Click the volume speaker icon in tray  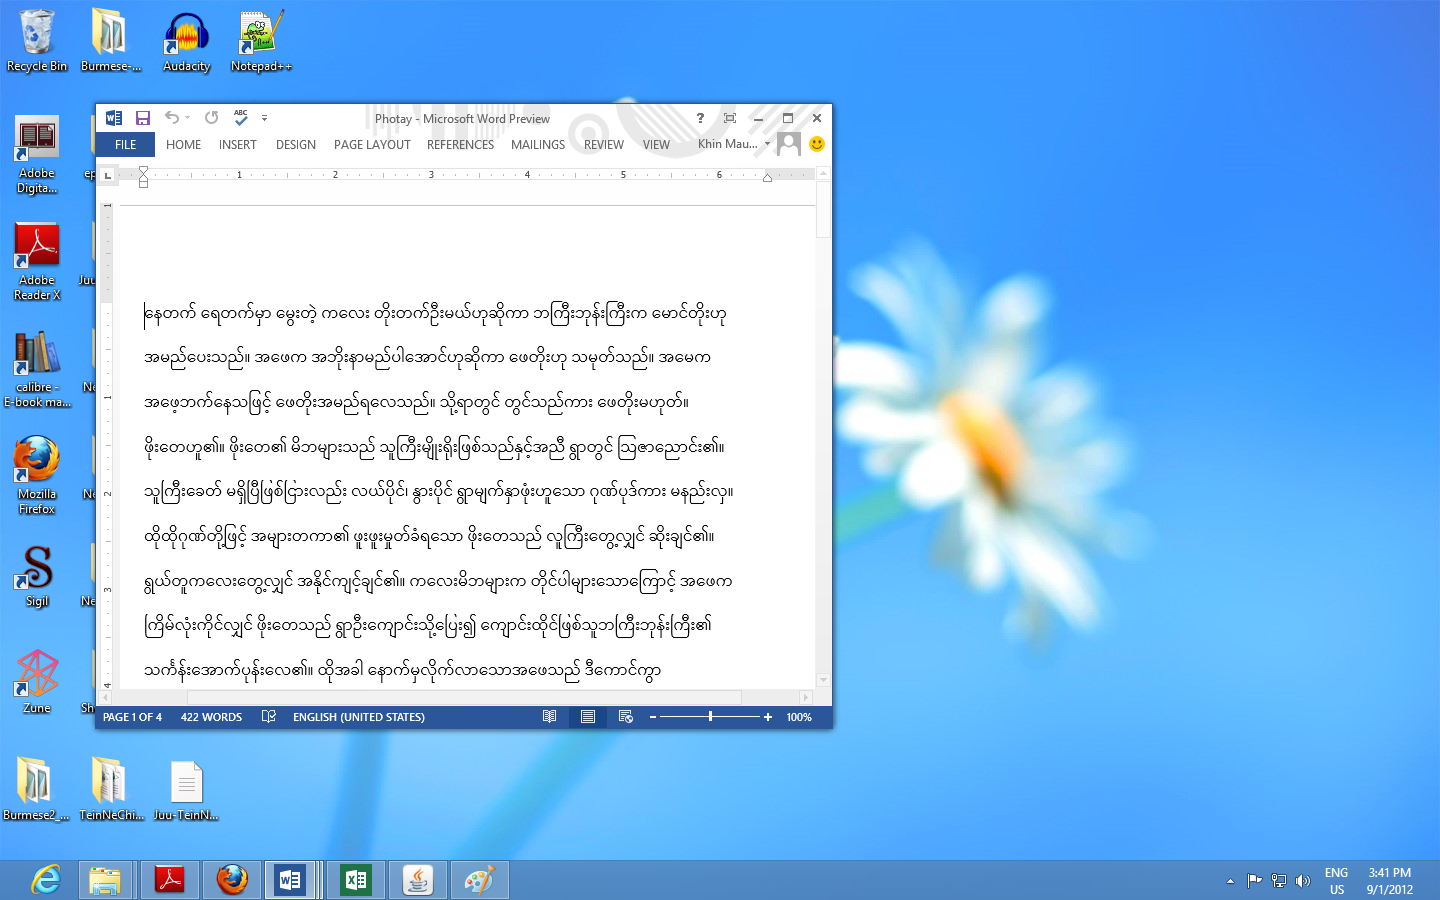1302,881
